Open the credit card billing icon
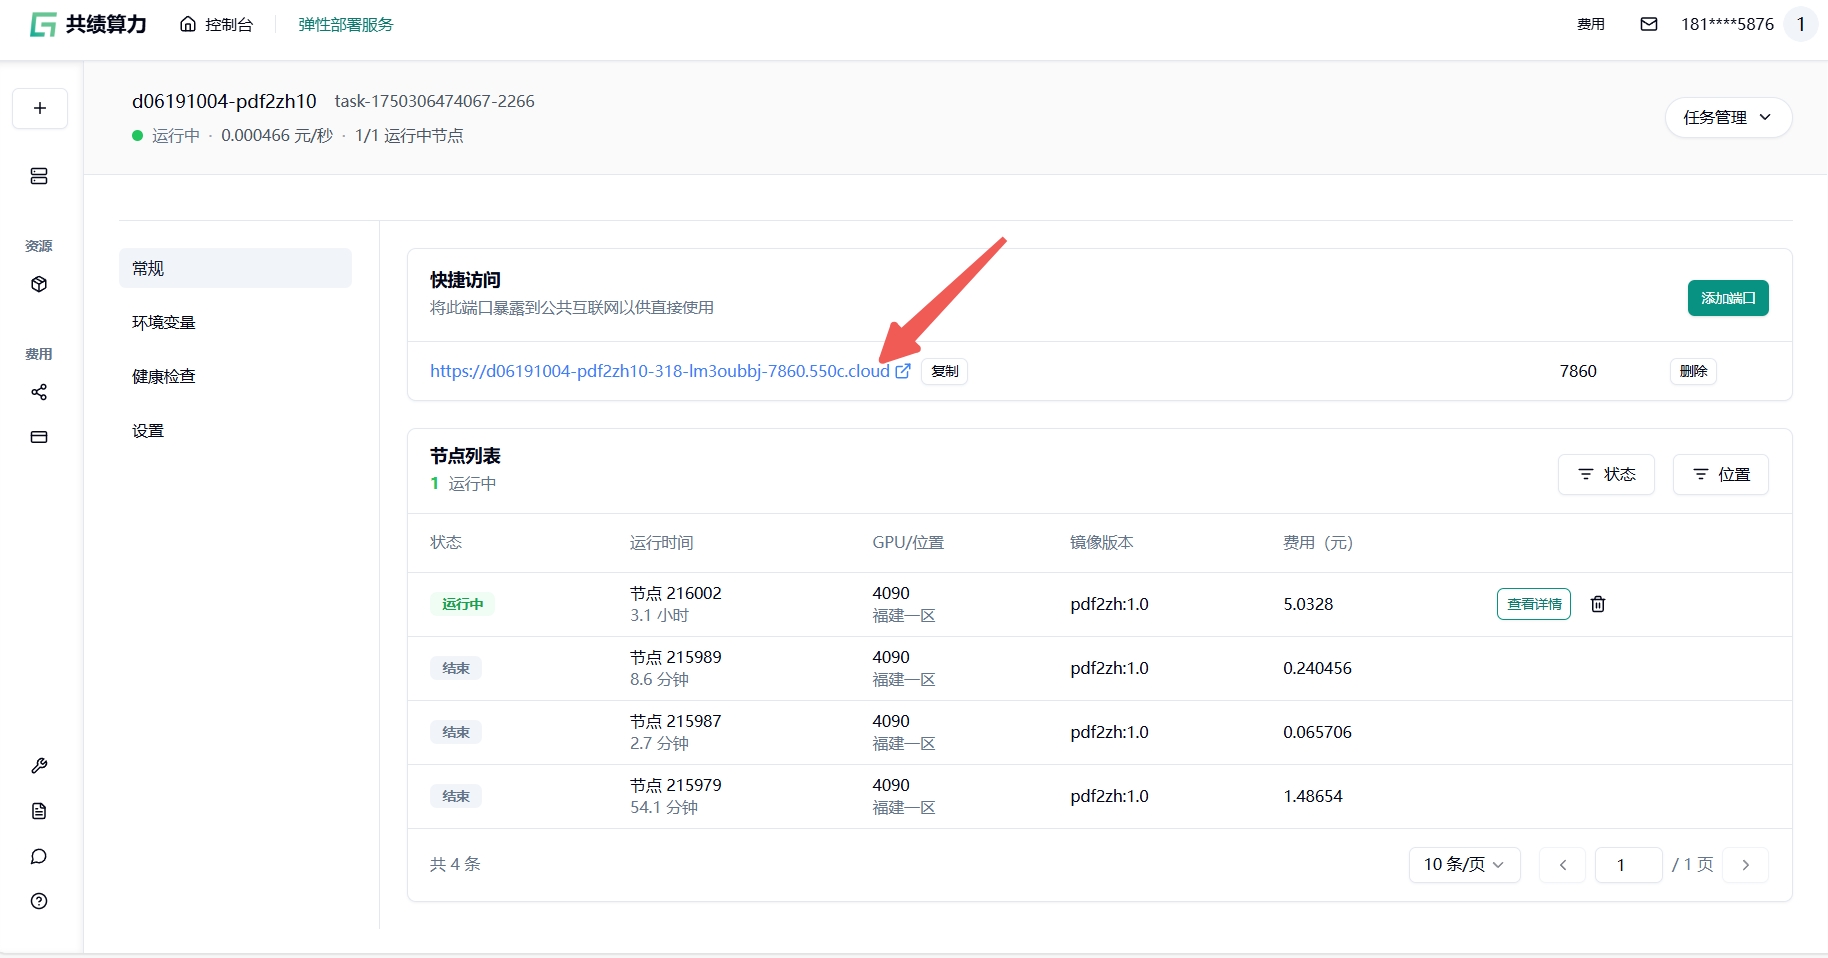Viewport: 1828px width, 958px height. 39,437
